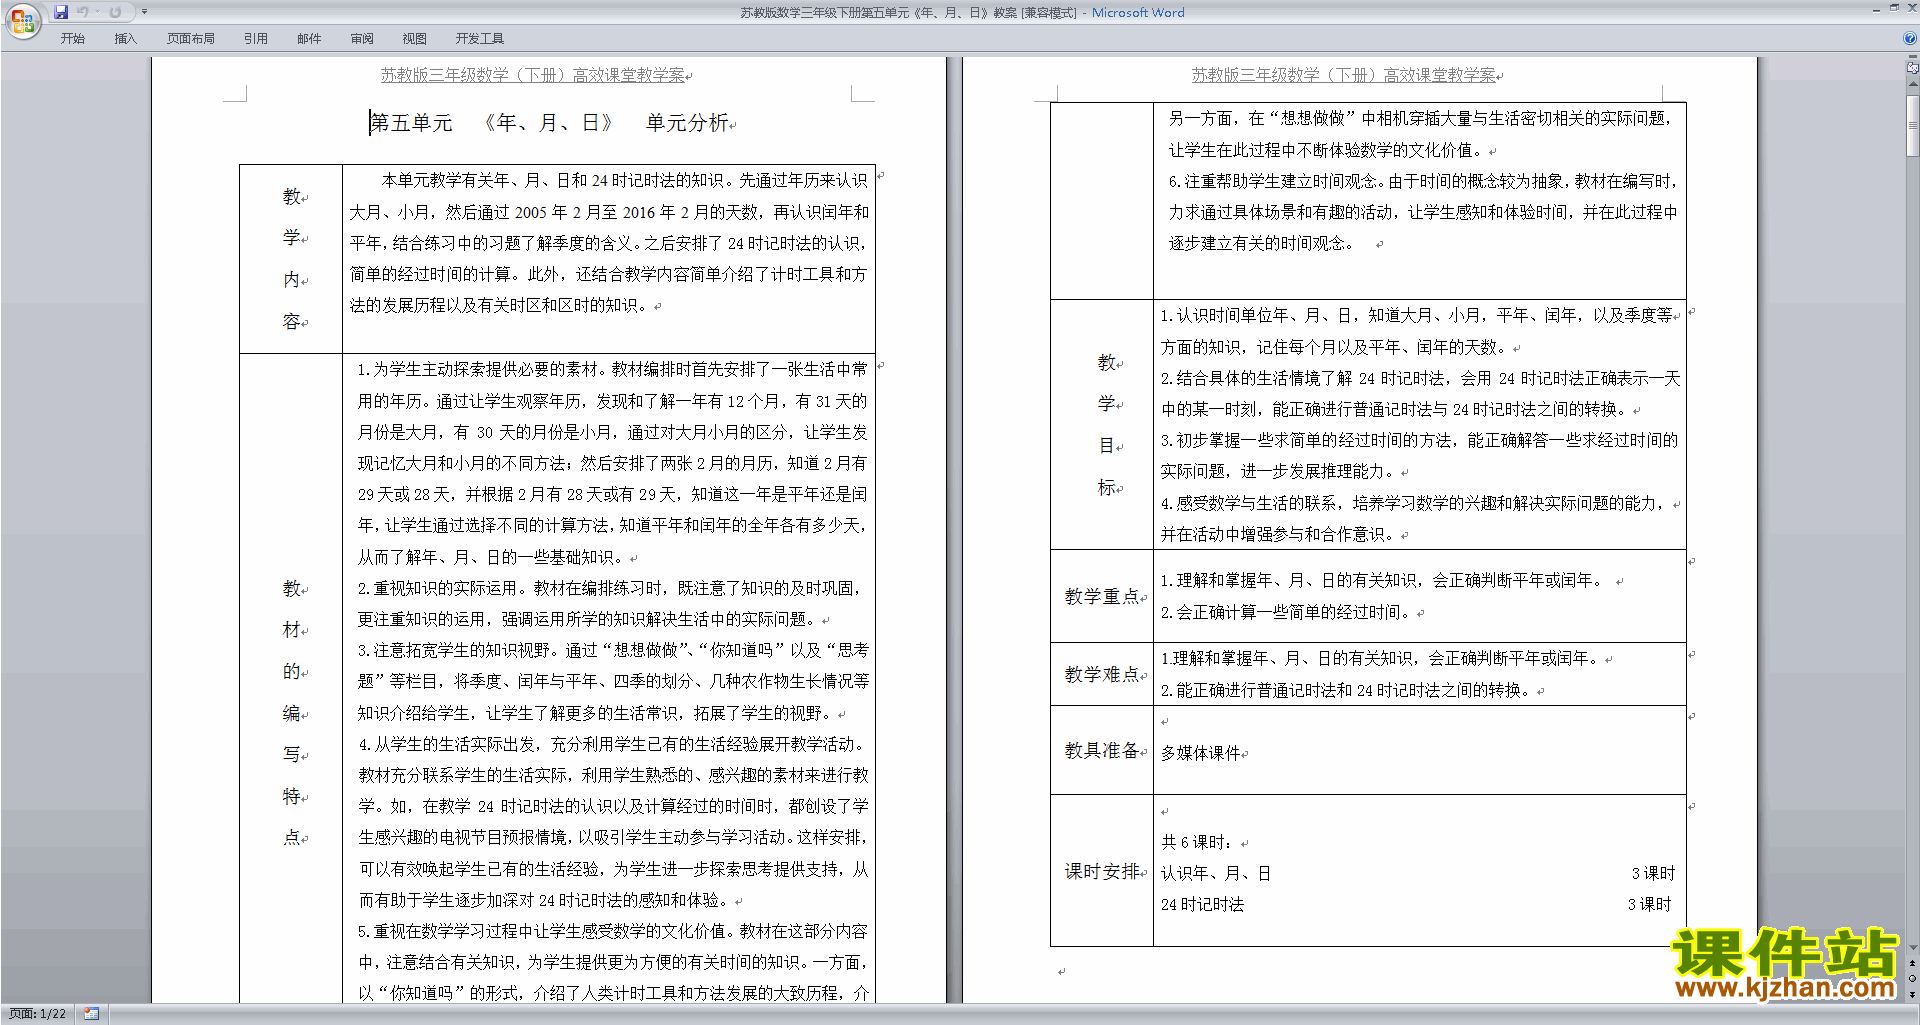Click the Undo arrow icon
The height and width of the screenshot is (1025, 1920).
tap(83, 12)
